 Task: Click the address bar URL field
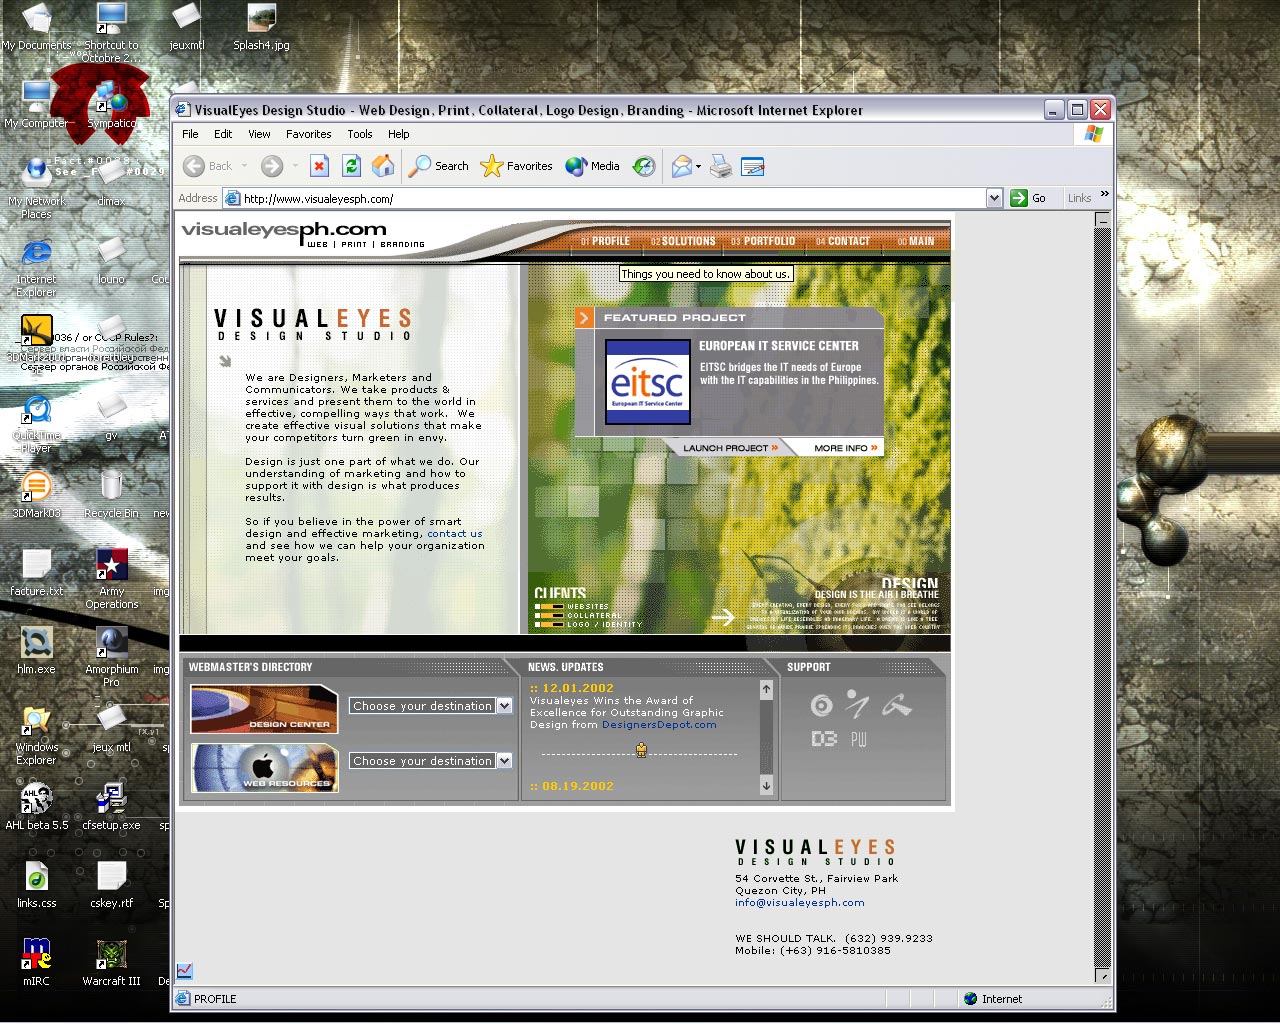point(600,198)
